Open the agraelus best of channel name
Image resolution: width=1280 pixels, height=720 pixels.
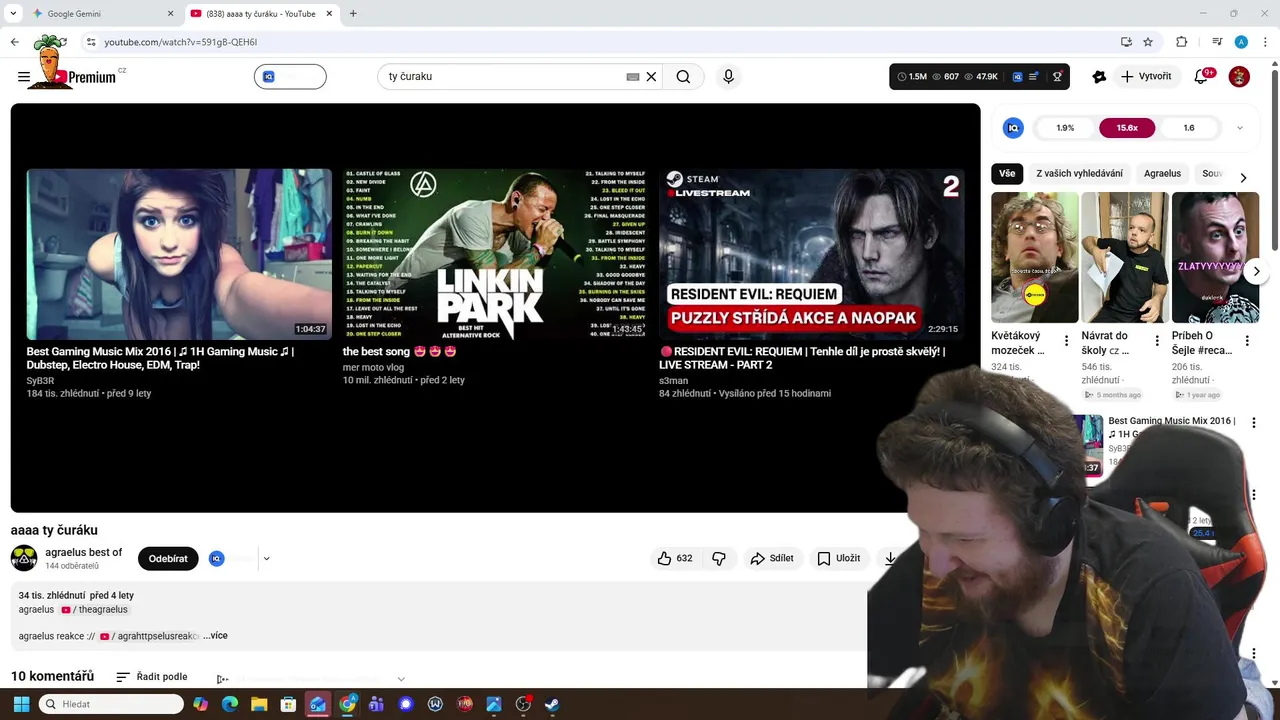[84, 552]
